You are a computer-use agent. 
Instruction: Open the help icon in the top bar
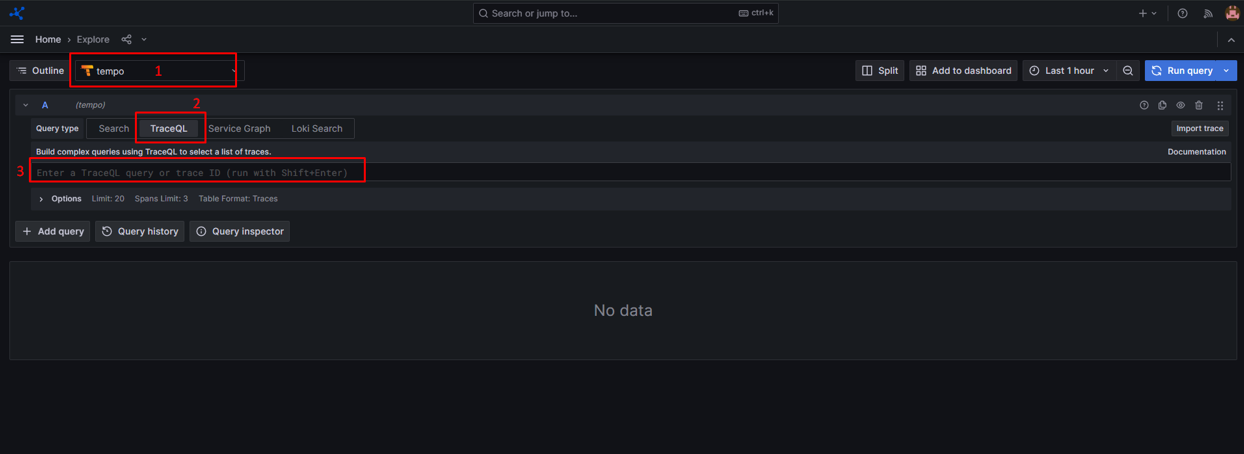[x=1182, y=14]
